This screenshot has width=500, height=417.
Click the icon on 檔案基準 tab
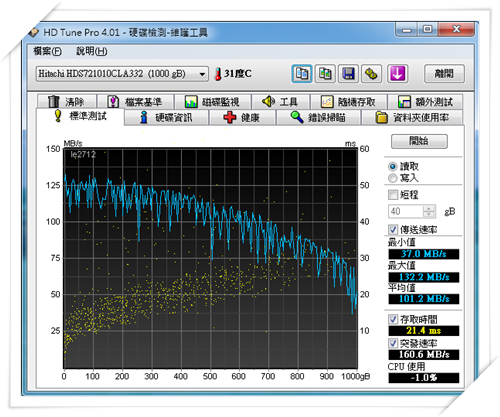[x=113, y=101]
